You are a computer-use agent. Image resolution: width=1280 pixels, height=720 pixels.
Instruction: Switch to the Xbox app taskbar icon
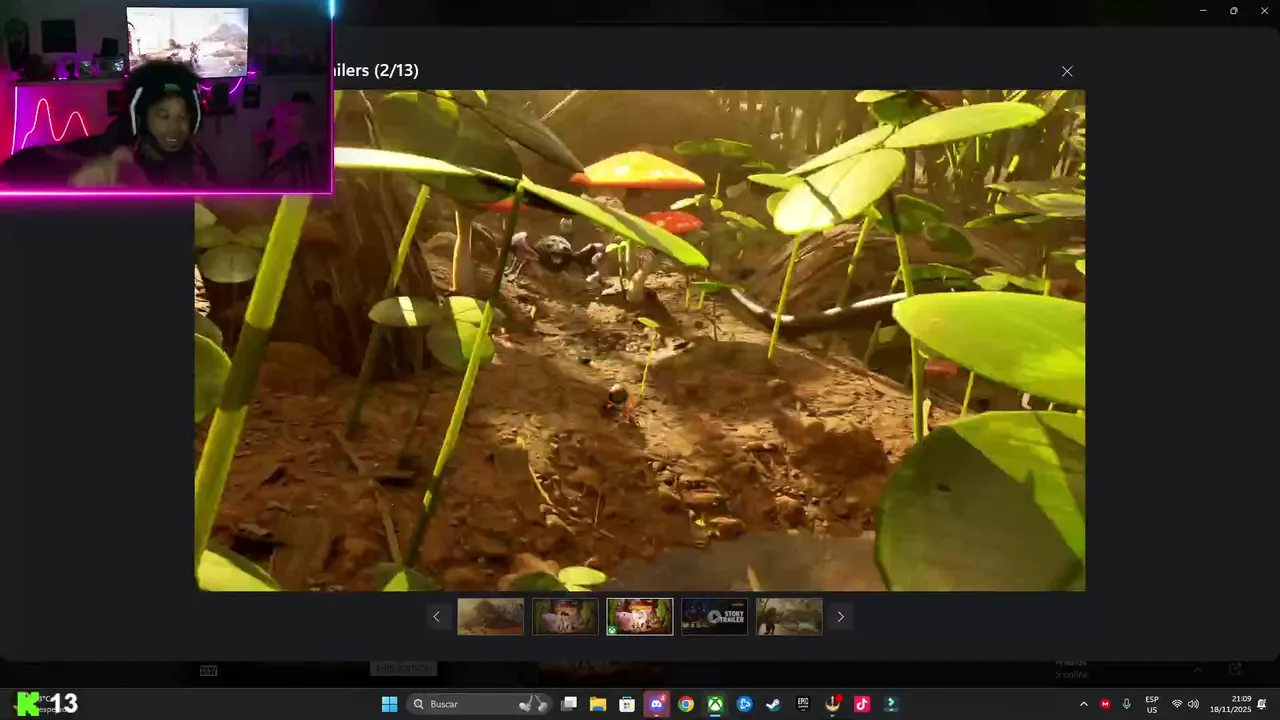pos(715,704)
